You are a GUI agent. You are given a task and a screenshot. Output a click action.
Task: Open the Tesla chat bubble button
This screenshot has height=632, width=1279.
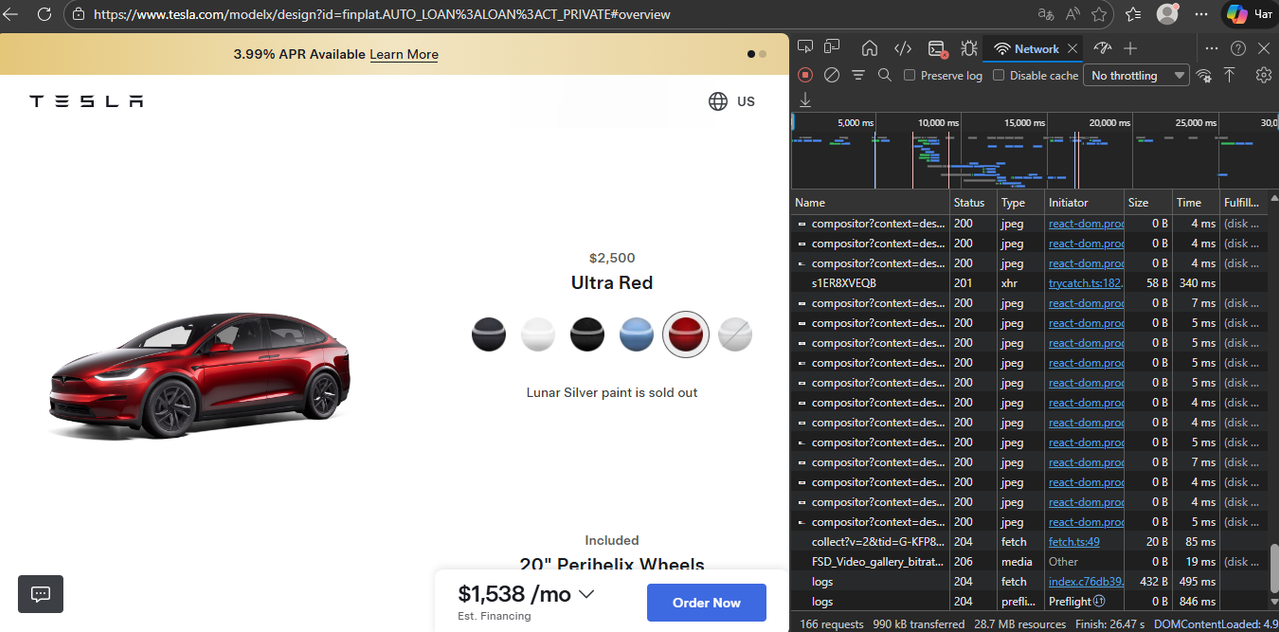tap(41, 594)
